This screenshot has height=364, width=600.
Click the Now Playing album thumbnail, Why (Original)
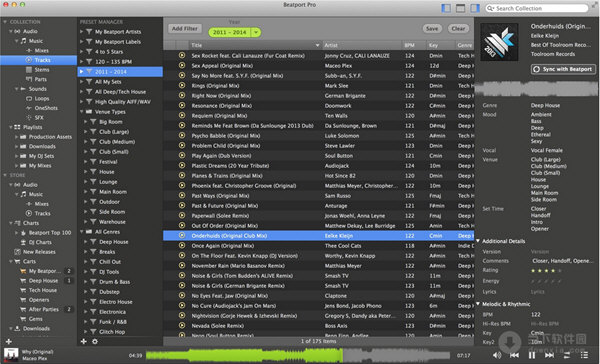tap(11, 355)
